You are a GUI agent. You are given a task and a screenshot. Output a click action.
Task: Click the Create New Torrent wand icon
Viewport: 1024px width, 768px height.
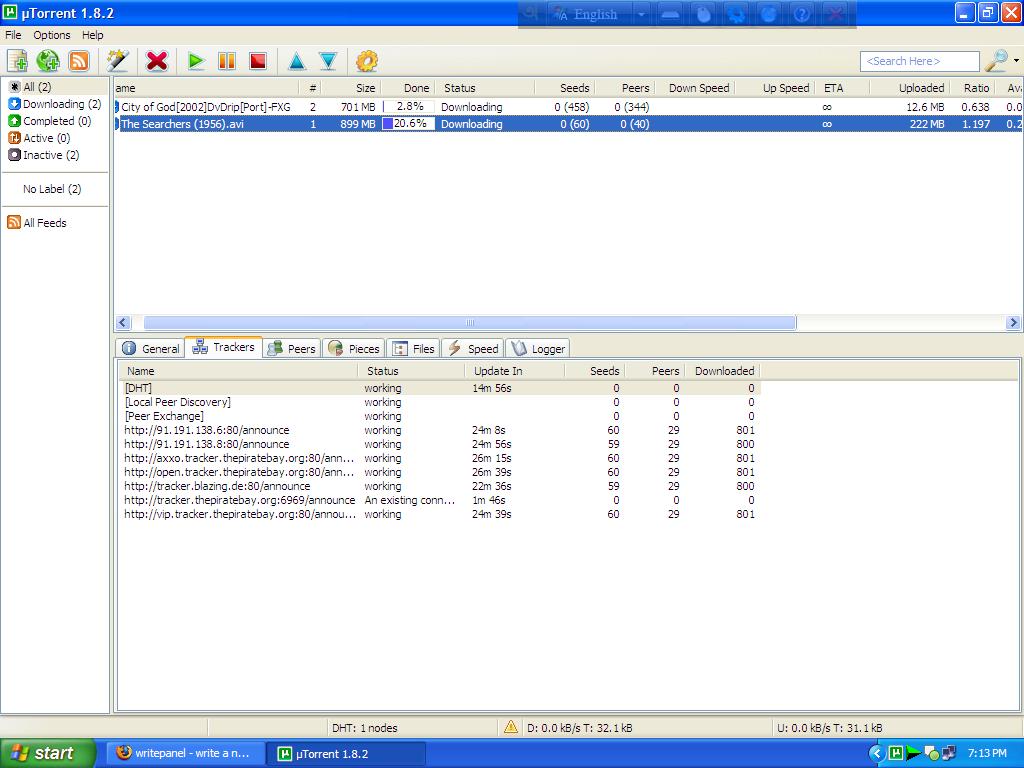[118, 61]
